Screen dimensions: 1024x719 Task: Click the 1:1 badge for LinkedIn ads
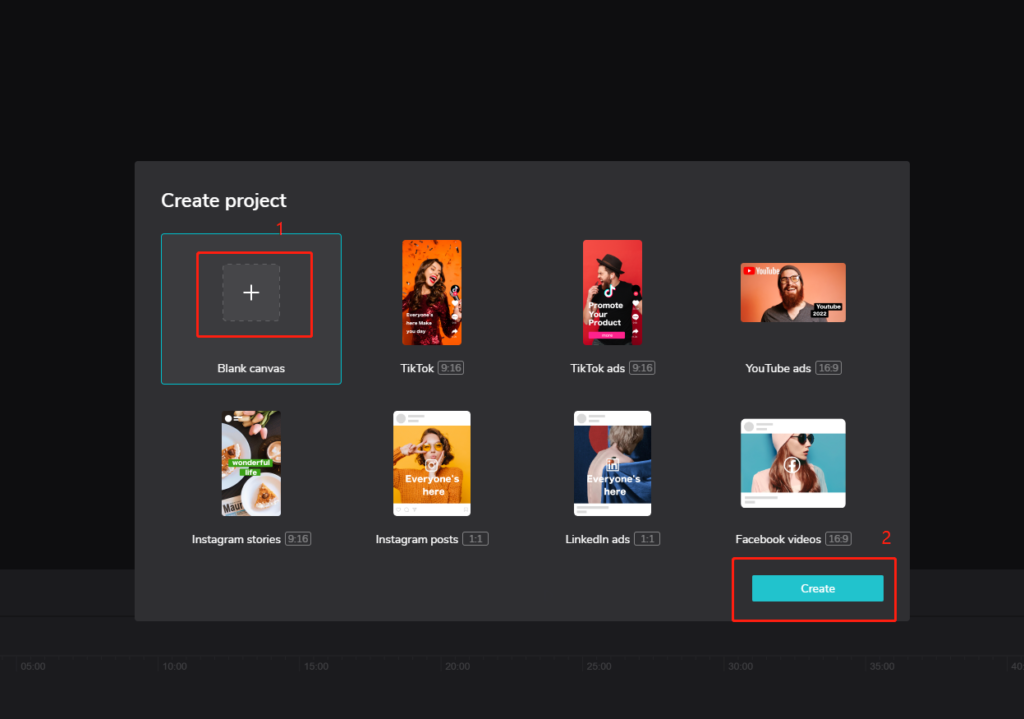click(648, 538)
